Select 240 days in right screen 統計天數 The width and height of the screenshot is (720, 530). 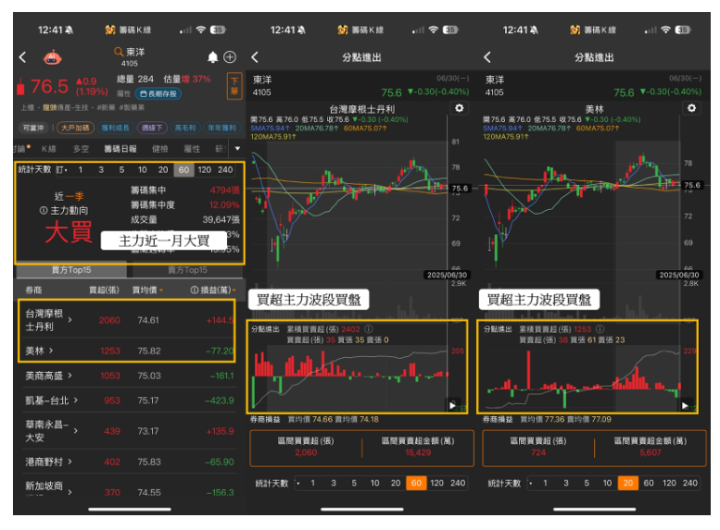[x=690, y=483]
